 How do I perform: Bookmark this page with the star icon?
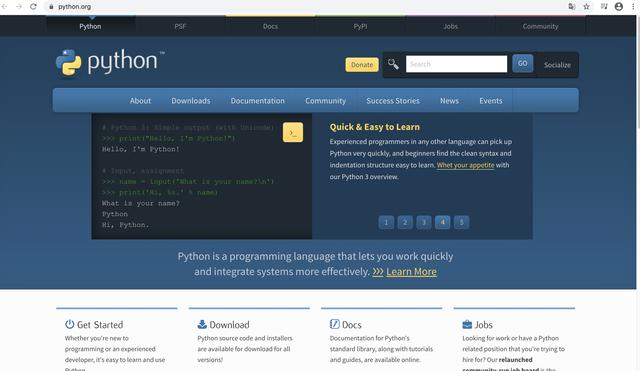(587, 7)
